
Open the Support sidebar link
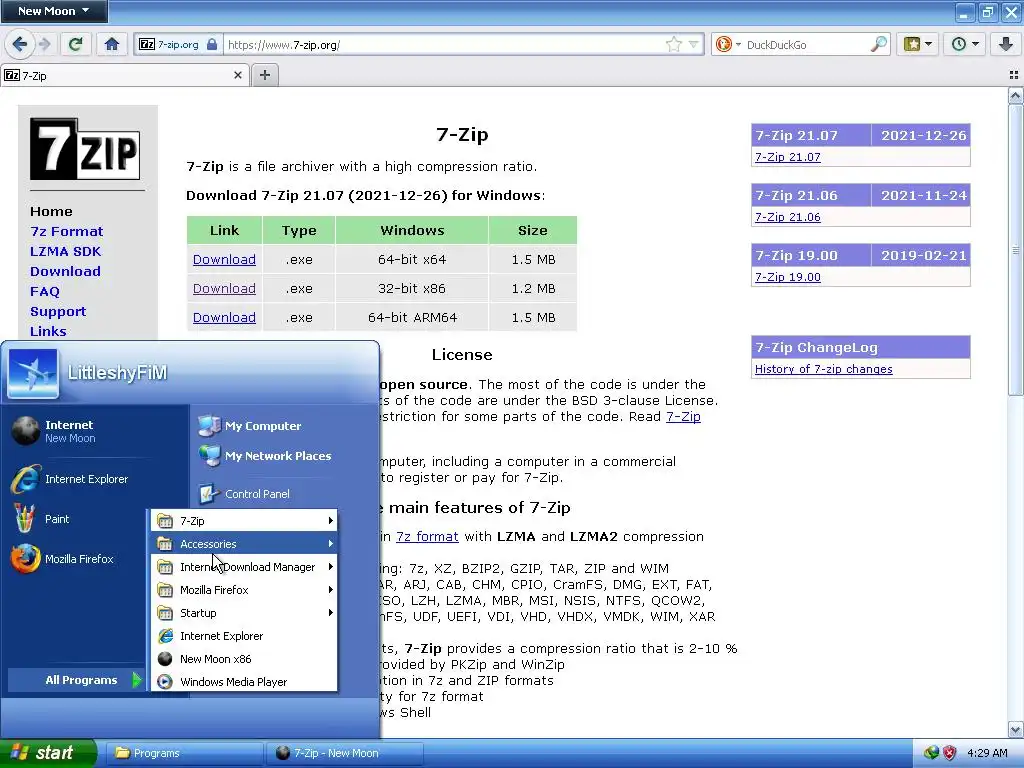[x=58, y=312]
